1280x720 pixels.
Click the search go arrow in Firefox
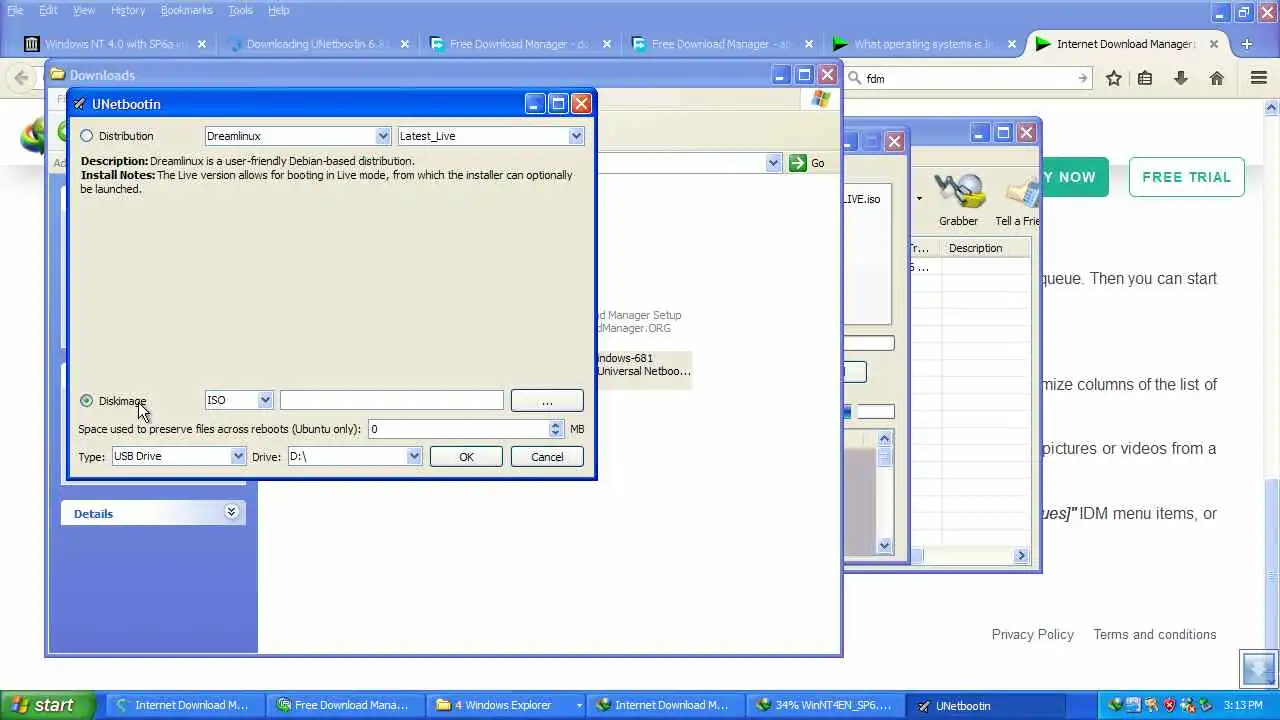pos(1082,78)
